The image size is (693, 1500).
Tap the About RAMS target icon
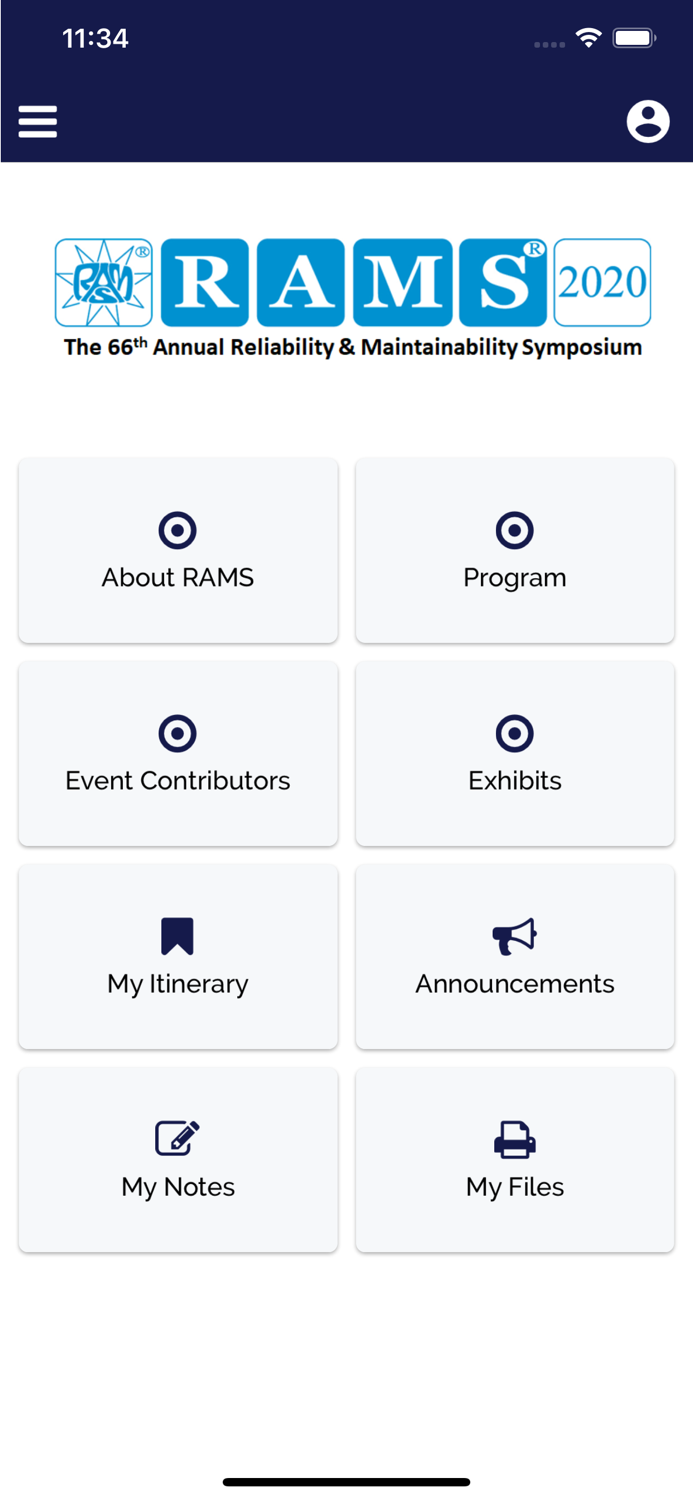[x=178, y=530]
